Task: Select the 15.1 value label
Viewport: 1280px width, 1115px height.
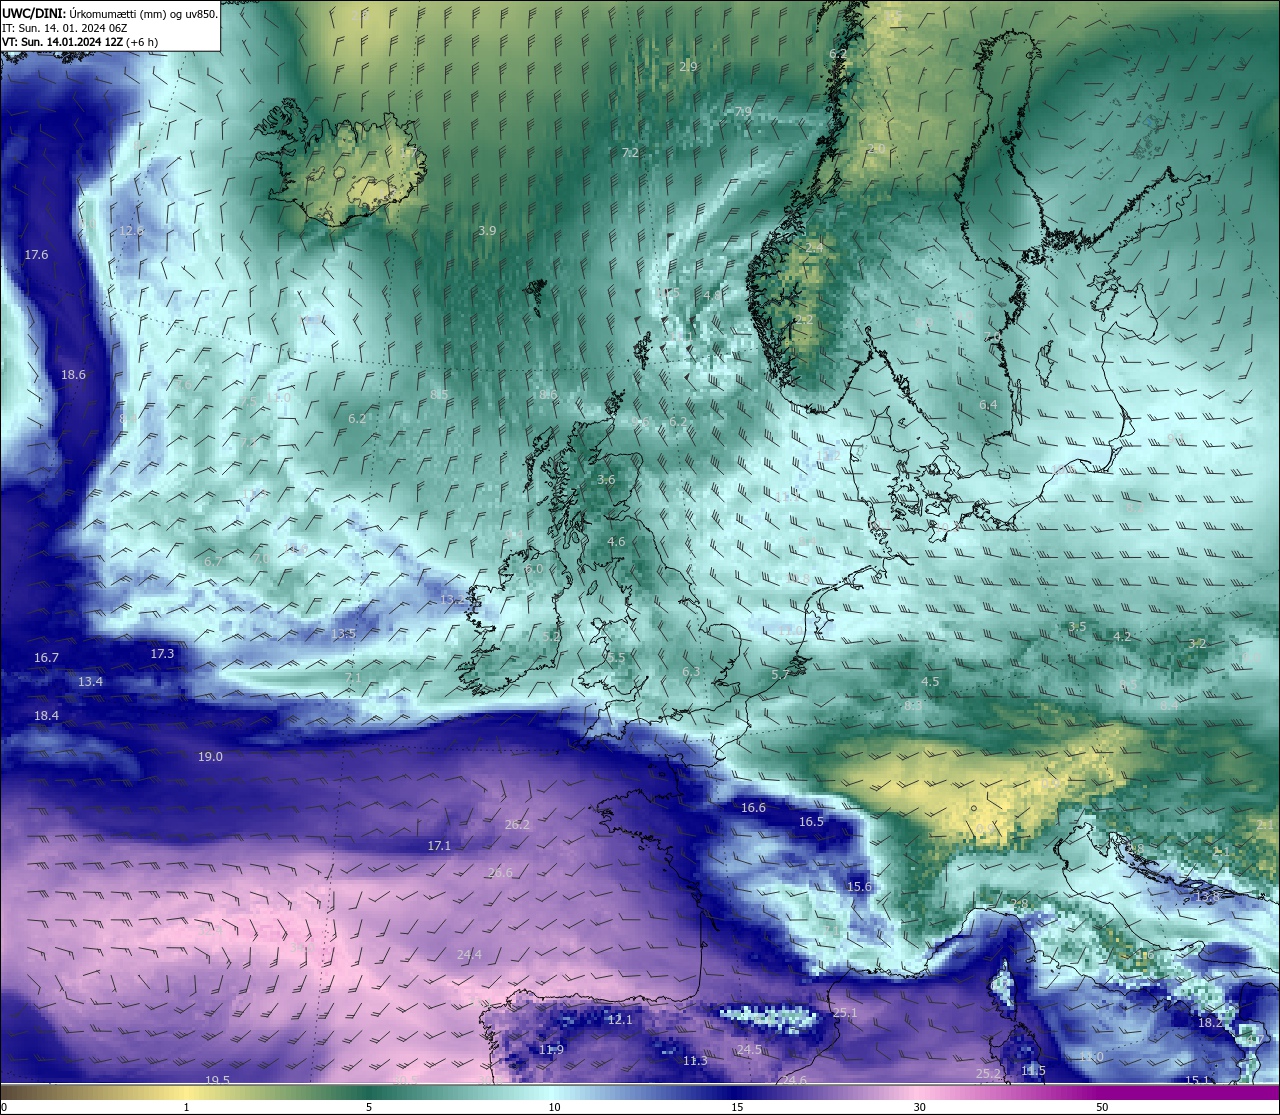Action: [1197, 1081]
